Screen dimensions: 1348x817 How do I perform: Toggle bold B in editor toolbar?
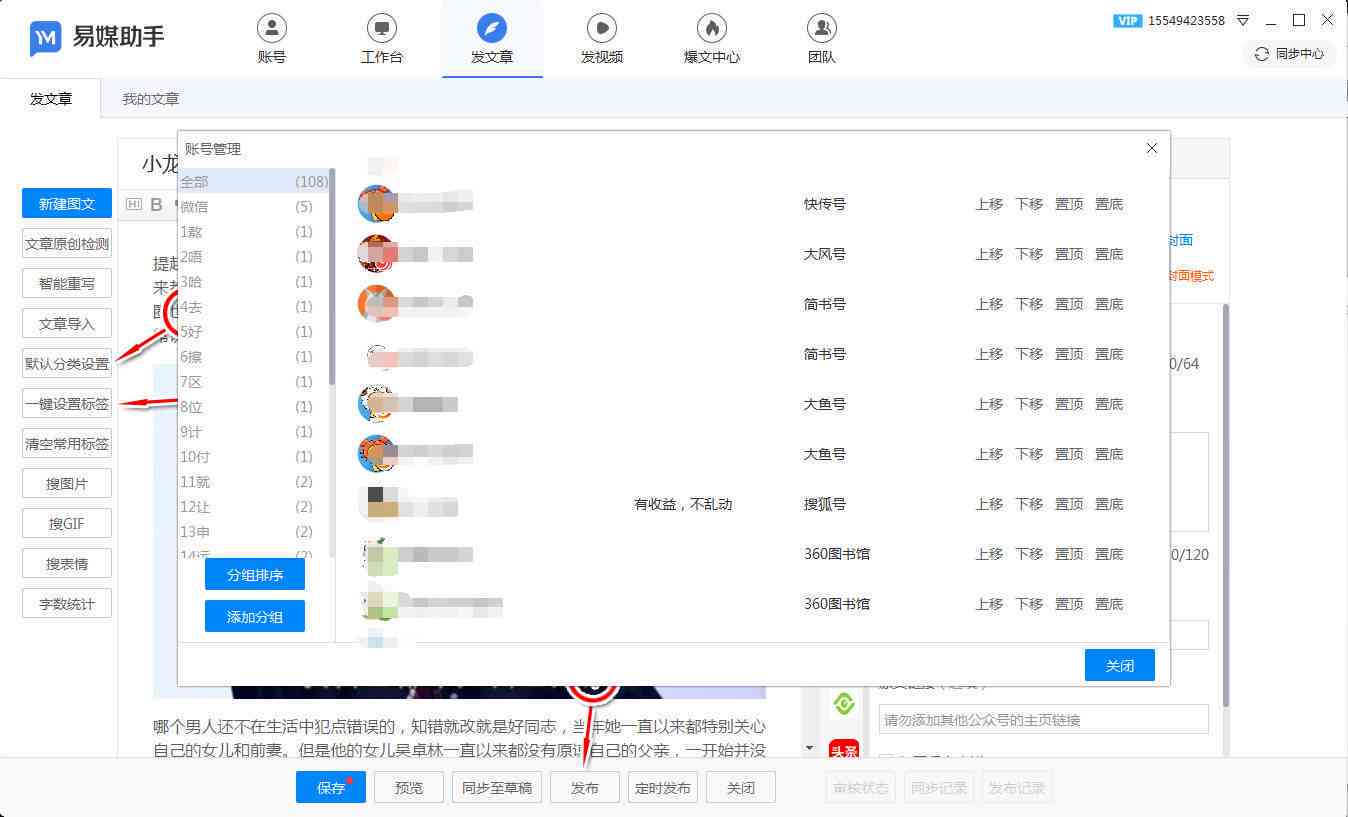point(156,205)
